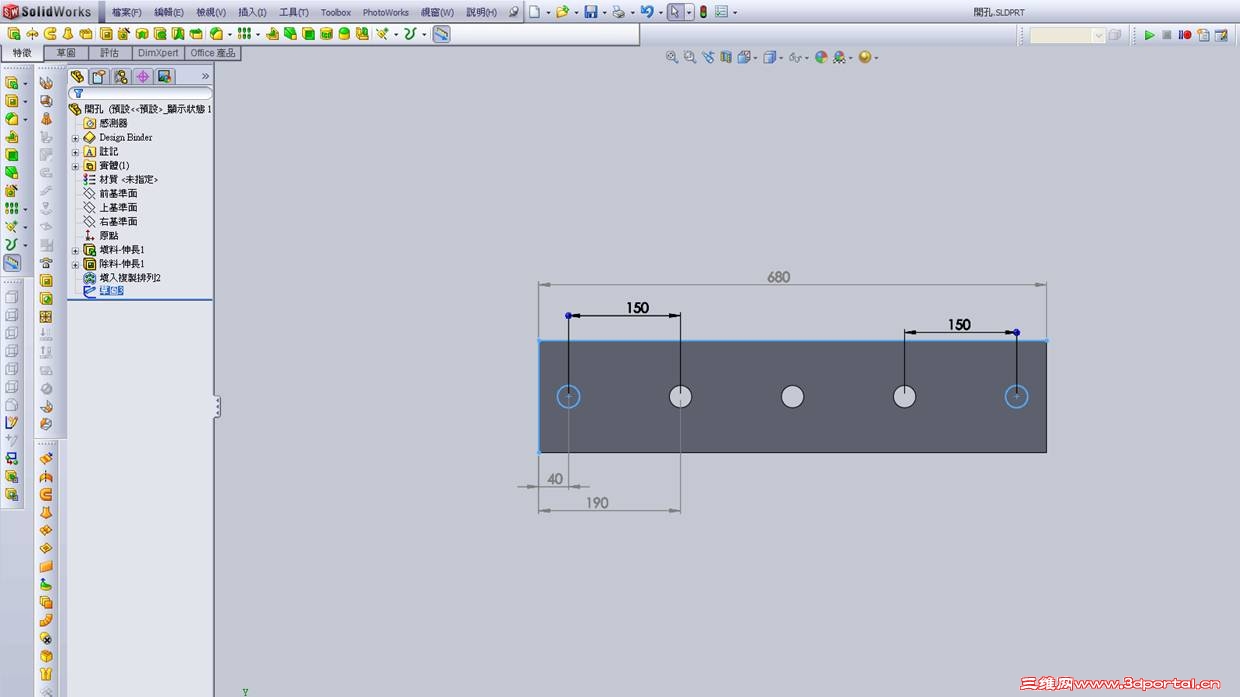Click the Zoom to Fit magnifier
1240x697 pixels.
click(x=672, y=57)
